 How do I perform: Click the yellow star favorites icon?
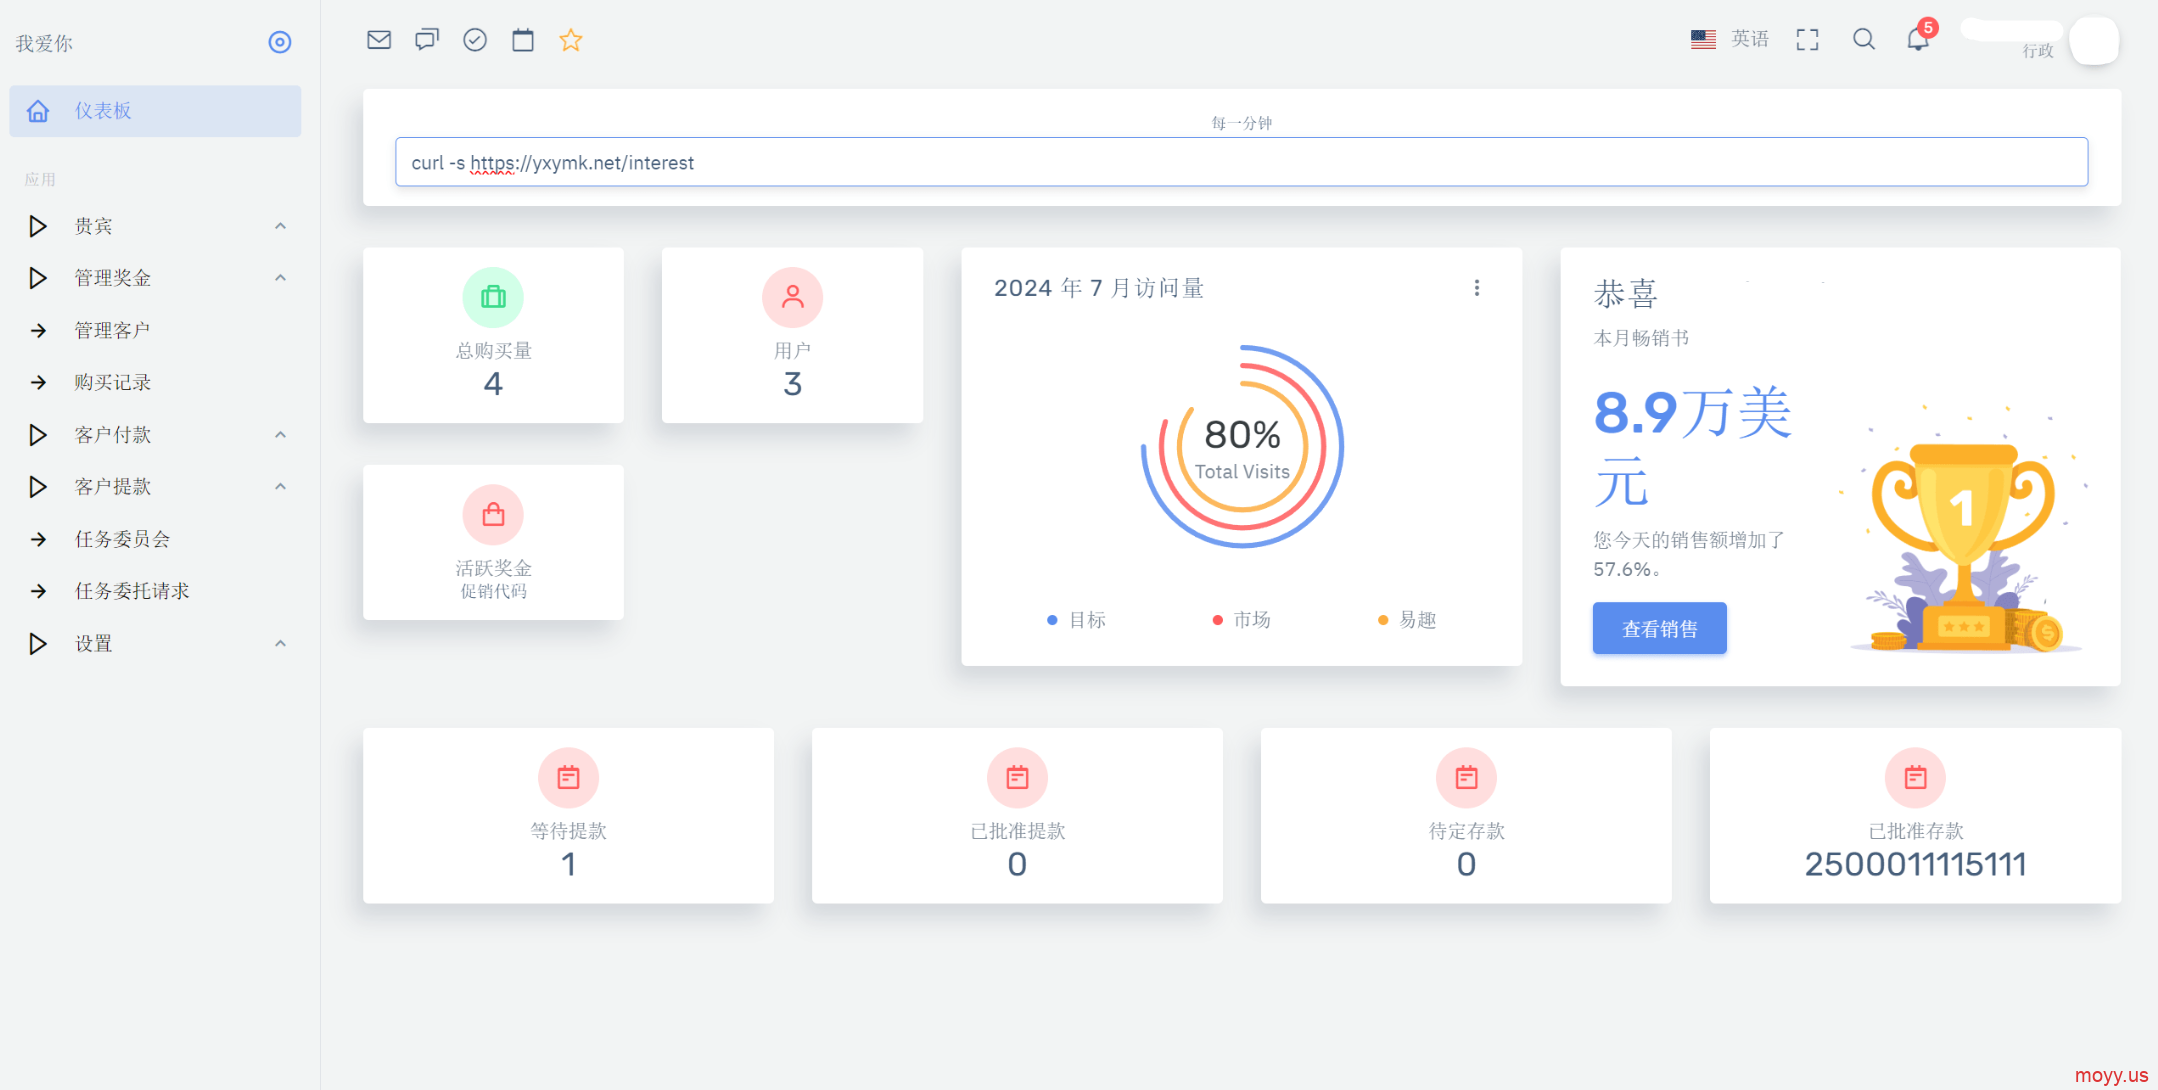pyautogui.click(x=571, y=40)
